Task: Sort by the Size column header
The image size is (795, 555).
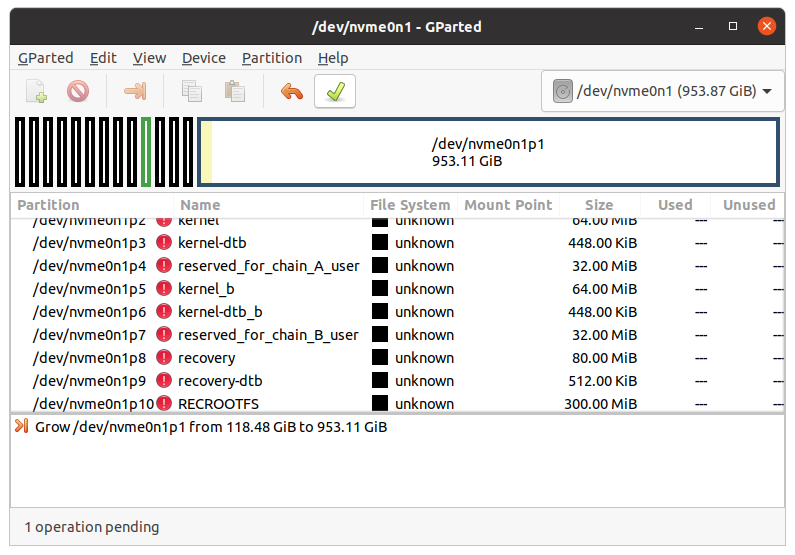Action: coord(599,205)
